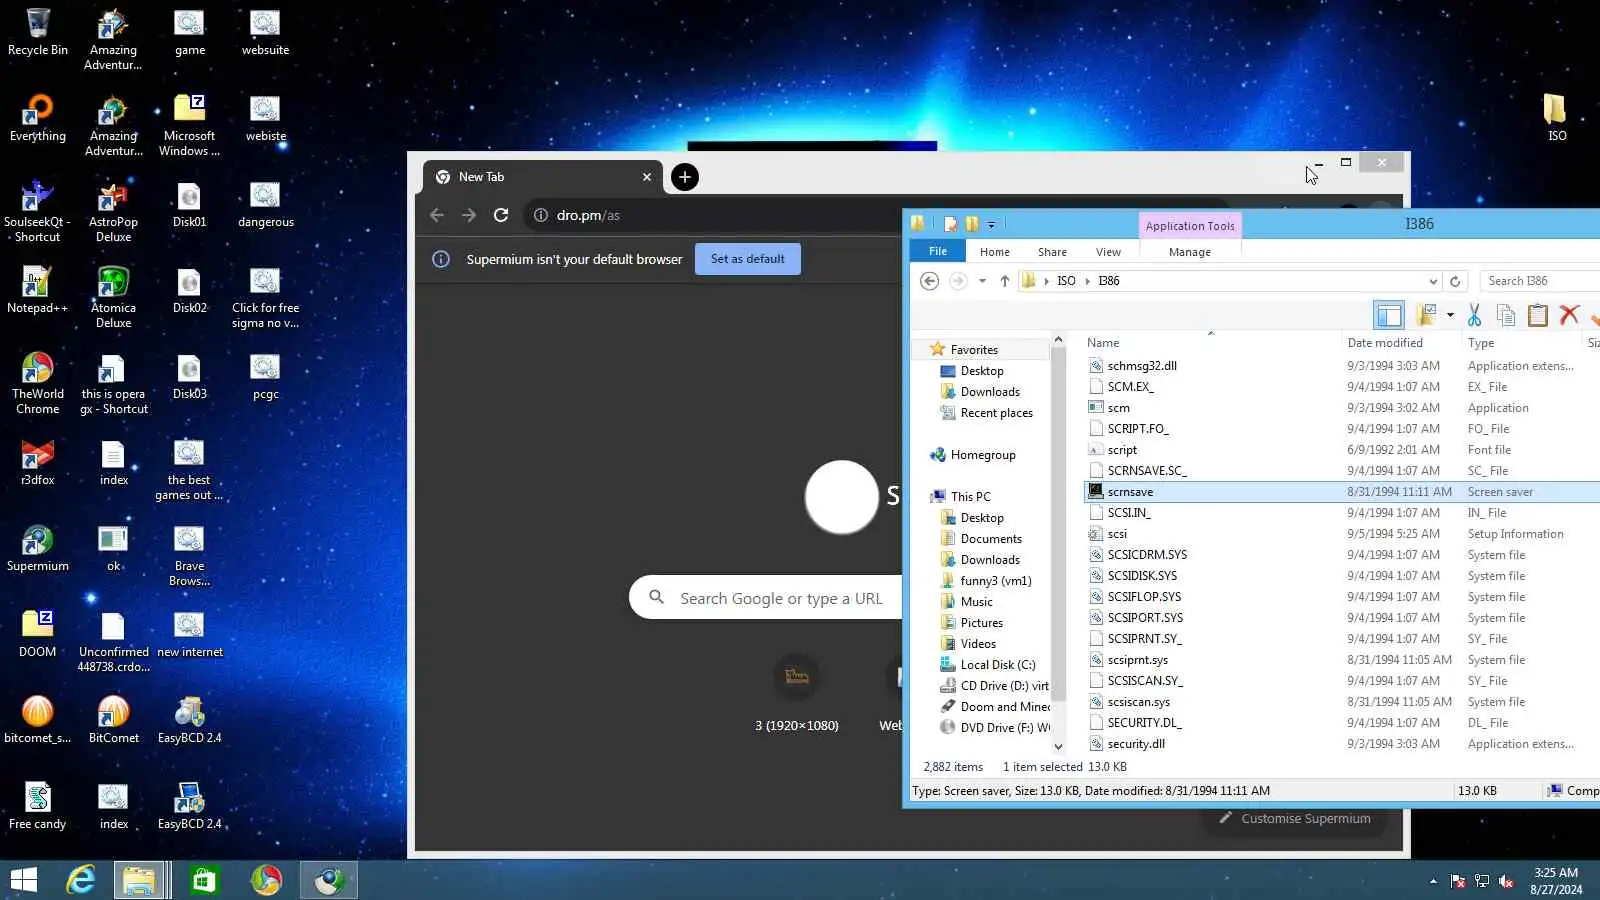
Task: Select the BitComet desktop shortcut
Action: [x=114, y=720]
